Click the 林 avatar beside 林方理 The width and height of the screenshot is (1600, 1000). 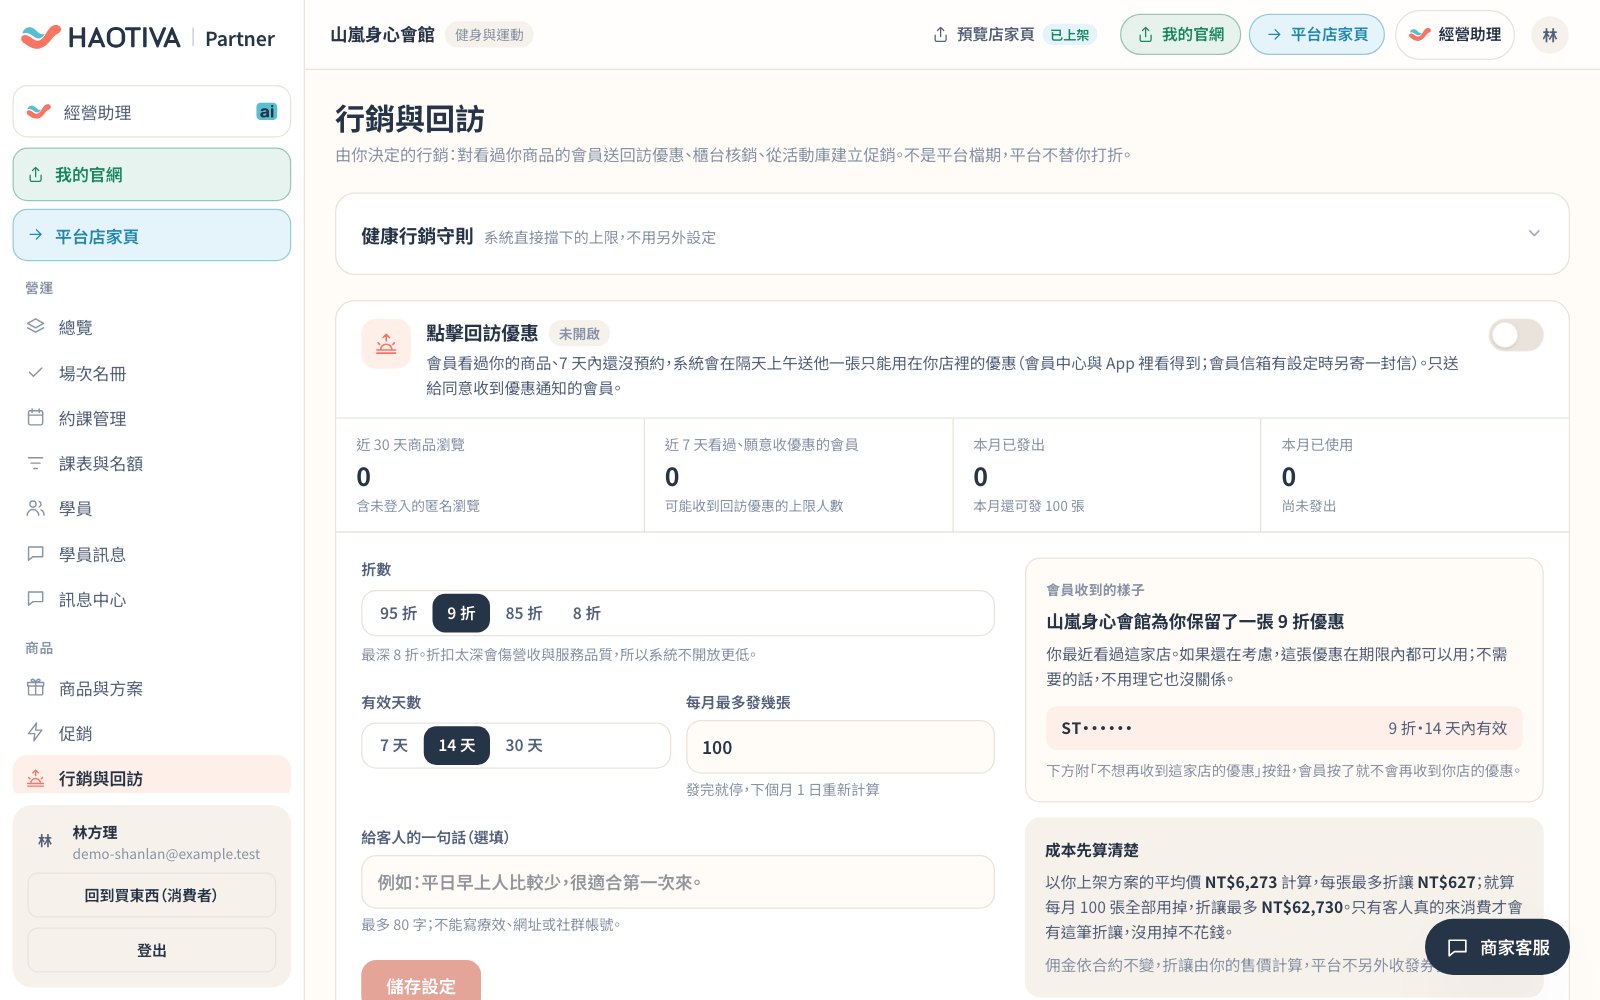click(45, 841)
